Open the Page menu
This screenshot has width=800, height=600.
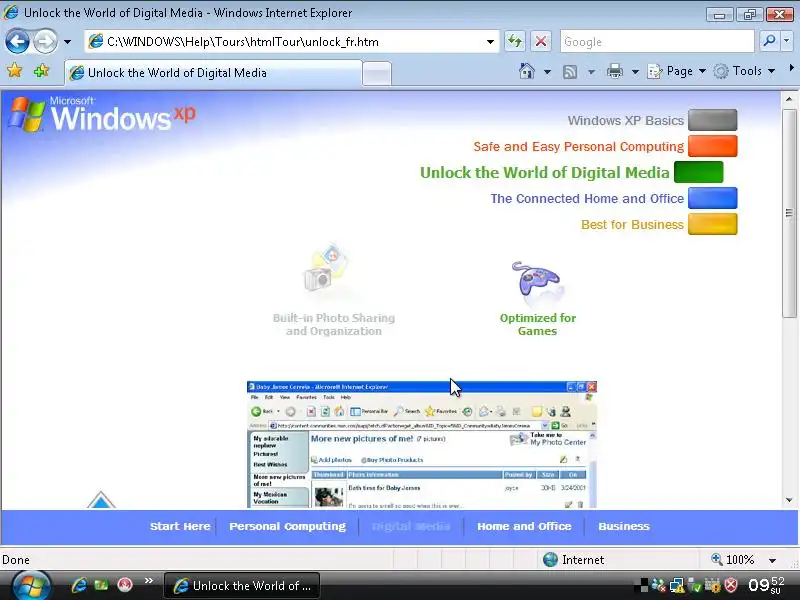(x=677, y=71)
